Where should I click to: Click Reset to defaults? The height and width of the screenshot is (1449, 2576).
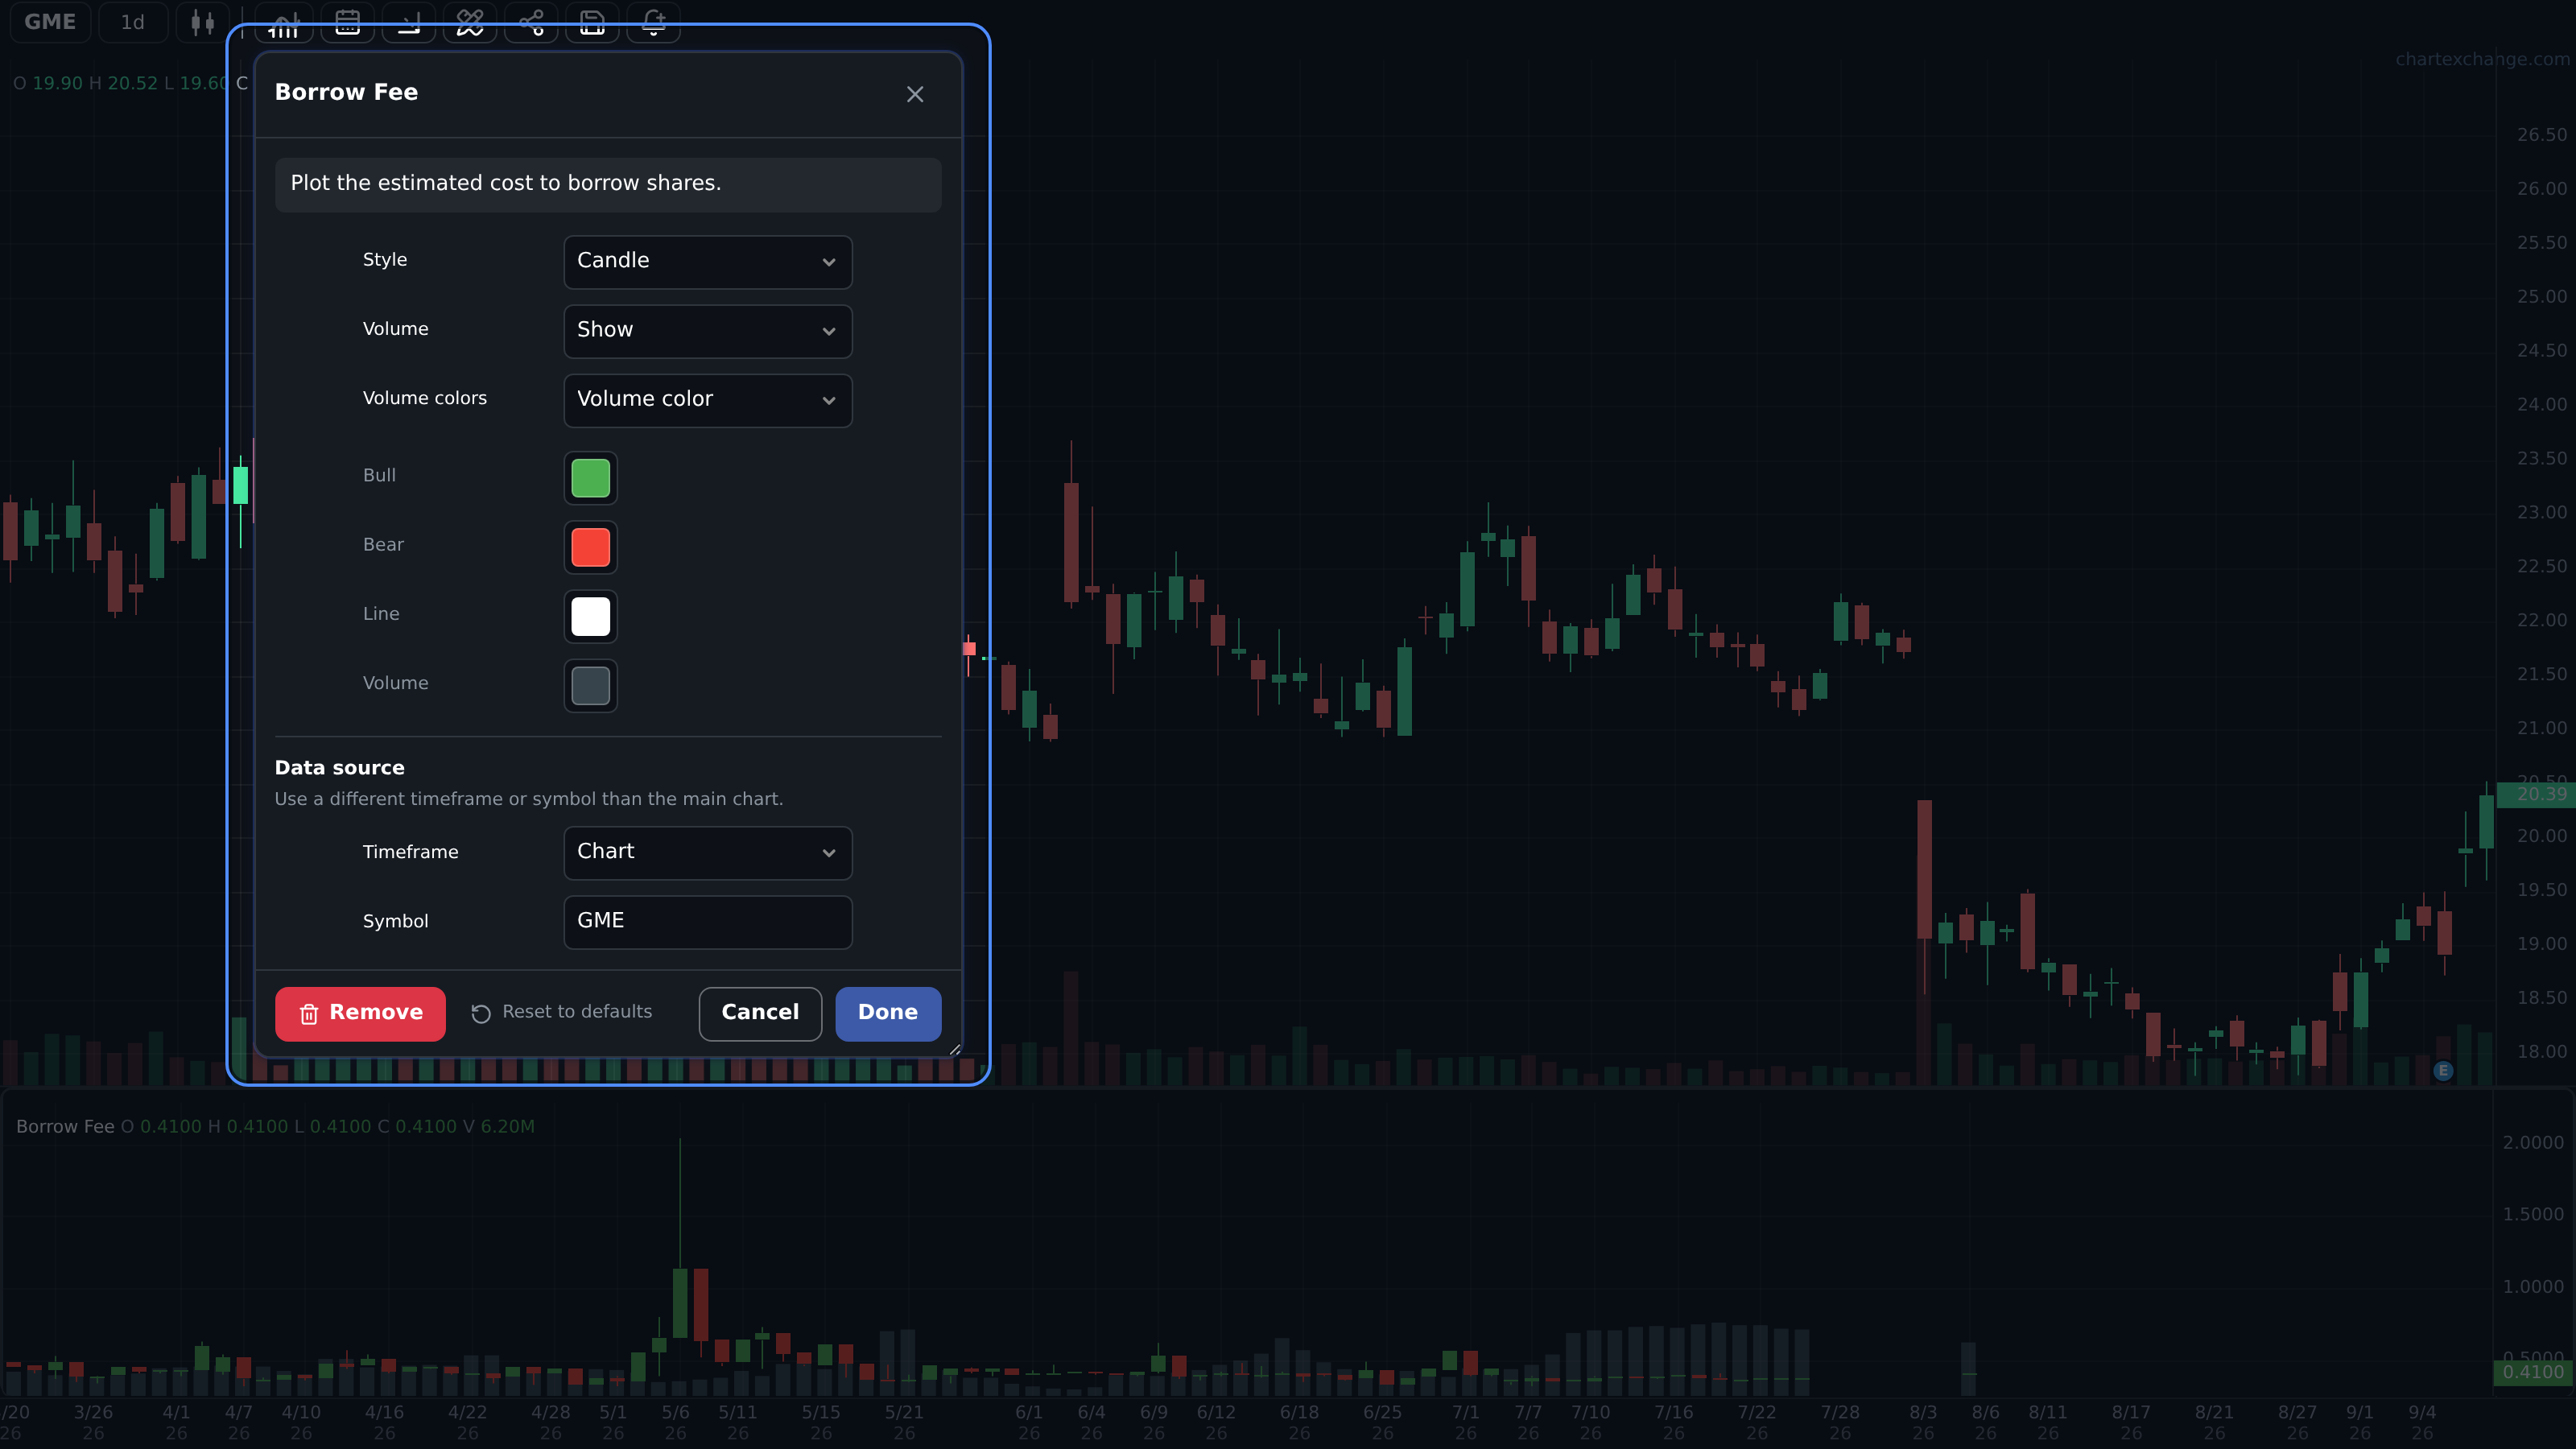tap(561, 1013)
